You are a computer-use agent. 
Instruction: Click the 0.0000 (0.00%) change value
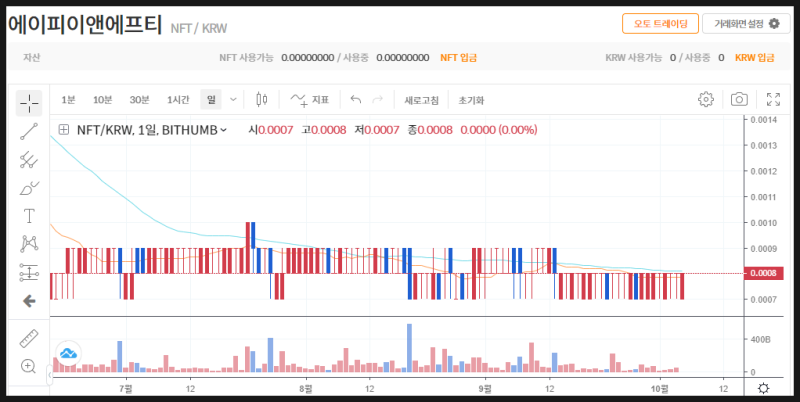pyautogui.click(x=498, y=130)
